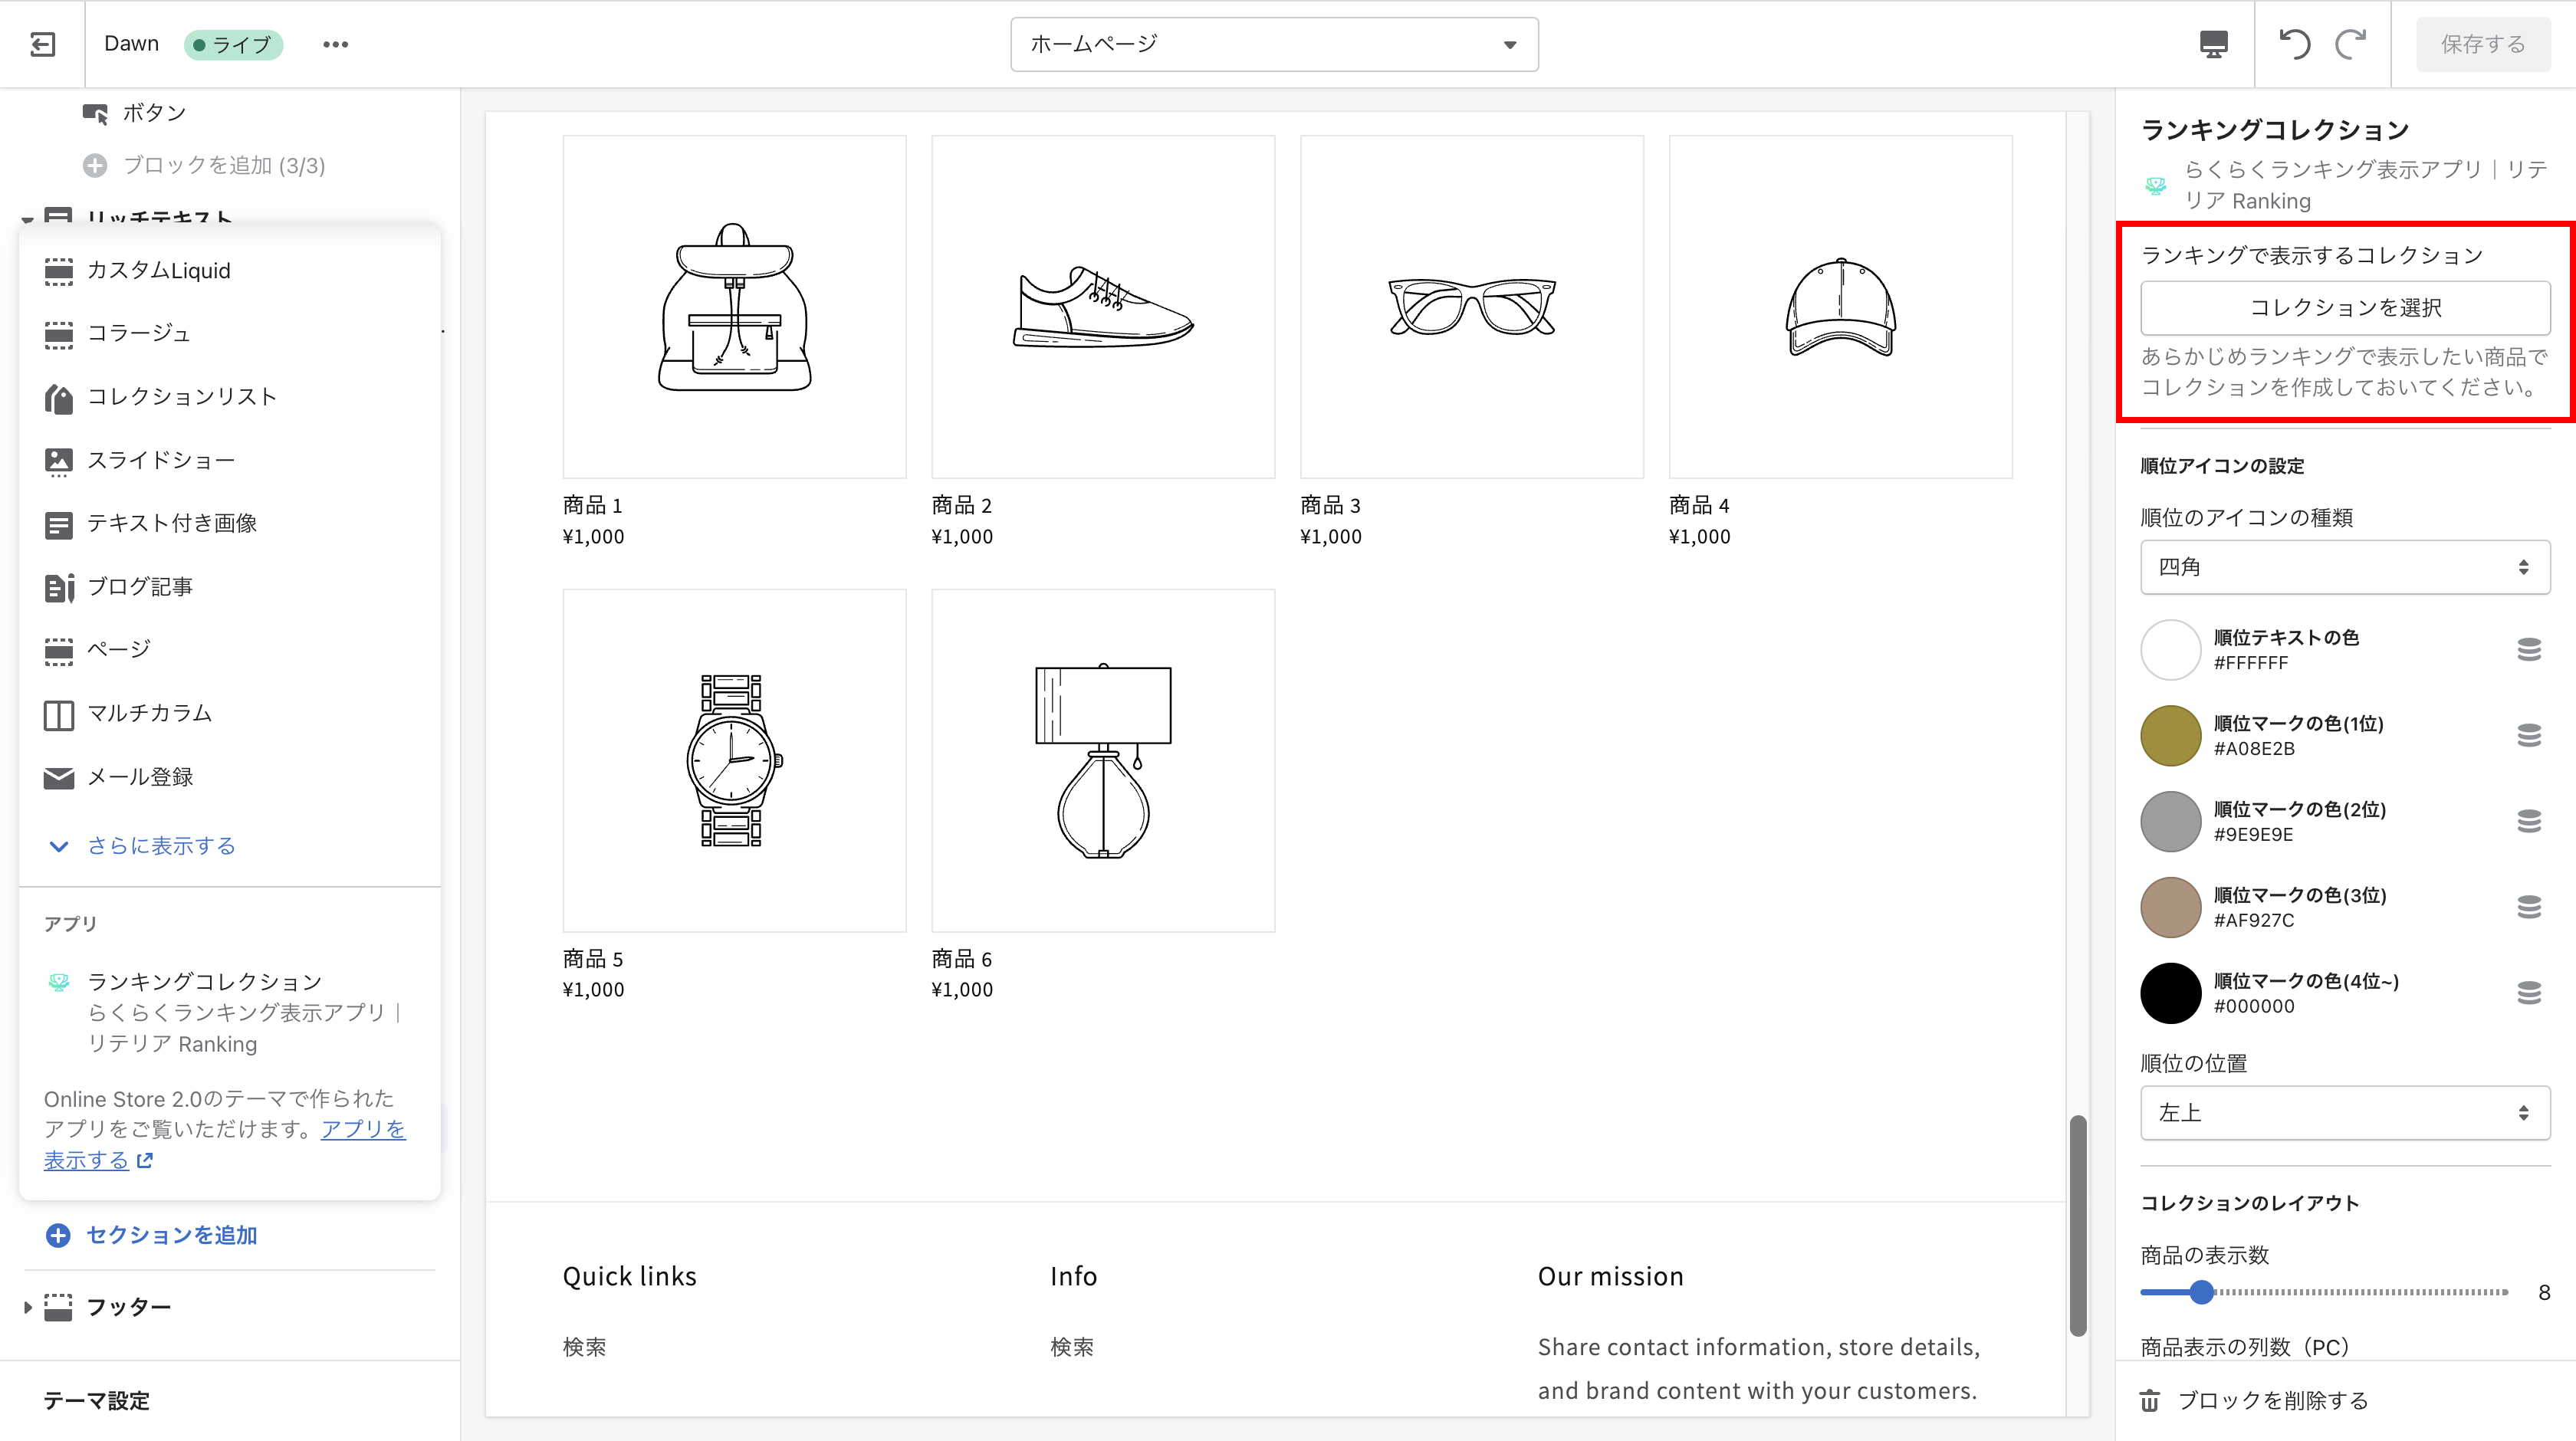Viewport: 2576px width, 1441px height.
Task: Click the exit editor icon
Action: click(42, 44)
